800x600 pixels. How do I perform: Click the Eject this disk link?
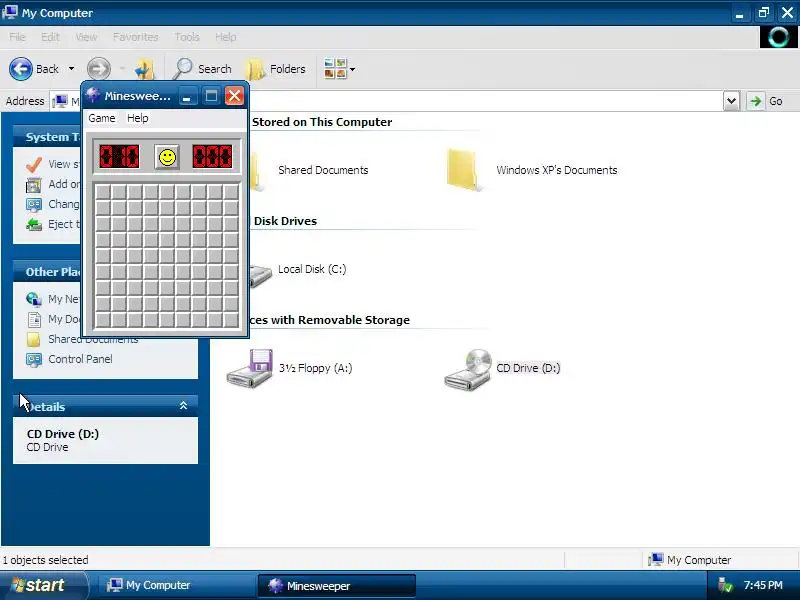[x=64, y=224]
